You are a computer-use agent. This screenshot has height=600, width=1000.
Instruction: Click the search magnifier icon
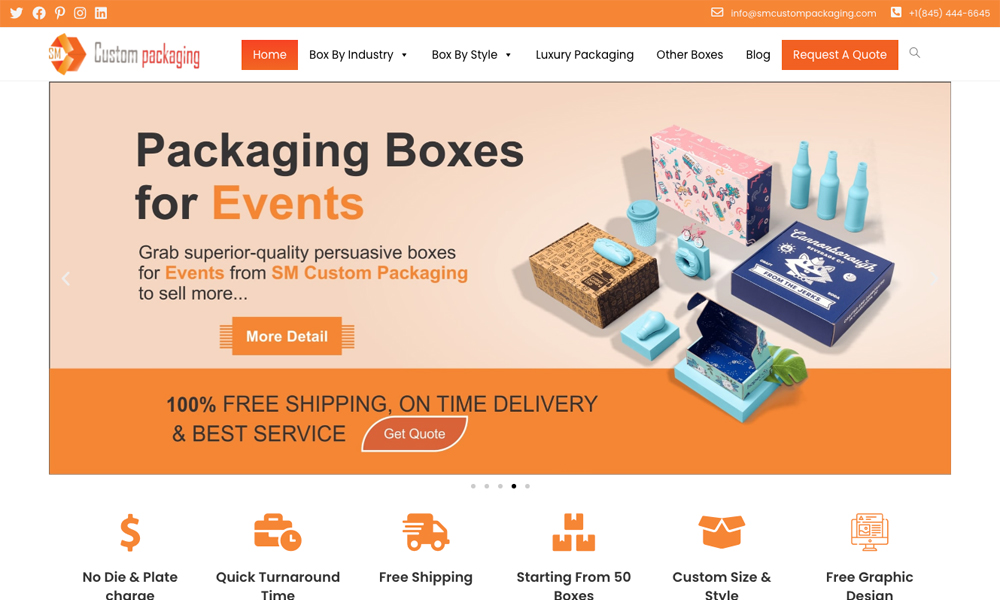click(x=915, y=53)
